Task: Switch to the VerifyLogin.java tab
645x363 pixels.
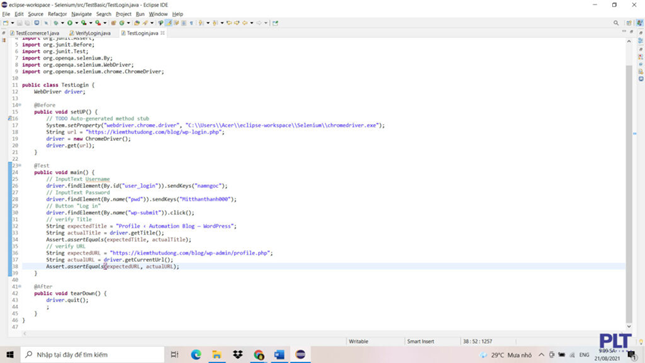Action: 90,33
